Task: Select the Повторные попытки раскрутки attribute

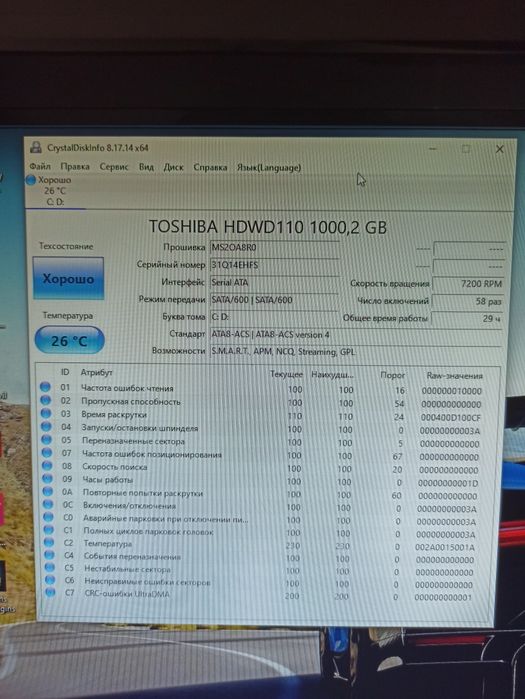Action: [x=143, y=493]
